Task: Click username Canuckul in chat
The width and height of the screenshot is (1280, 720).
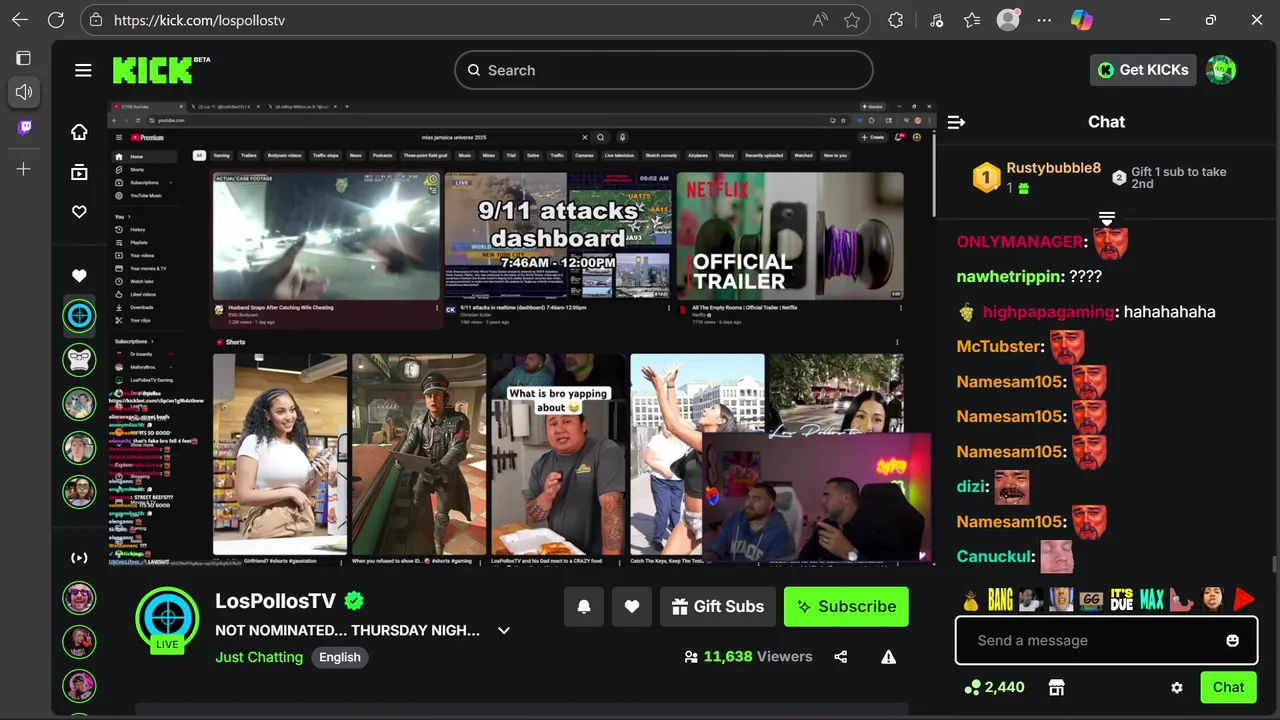Action: [994, 557]
